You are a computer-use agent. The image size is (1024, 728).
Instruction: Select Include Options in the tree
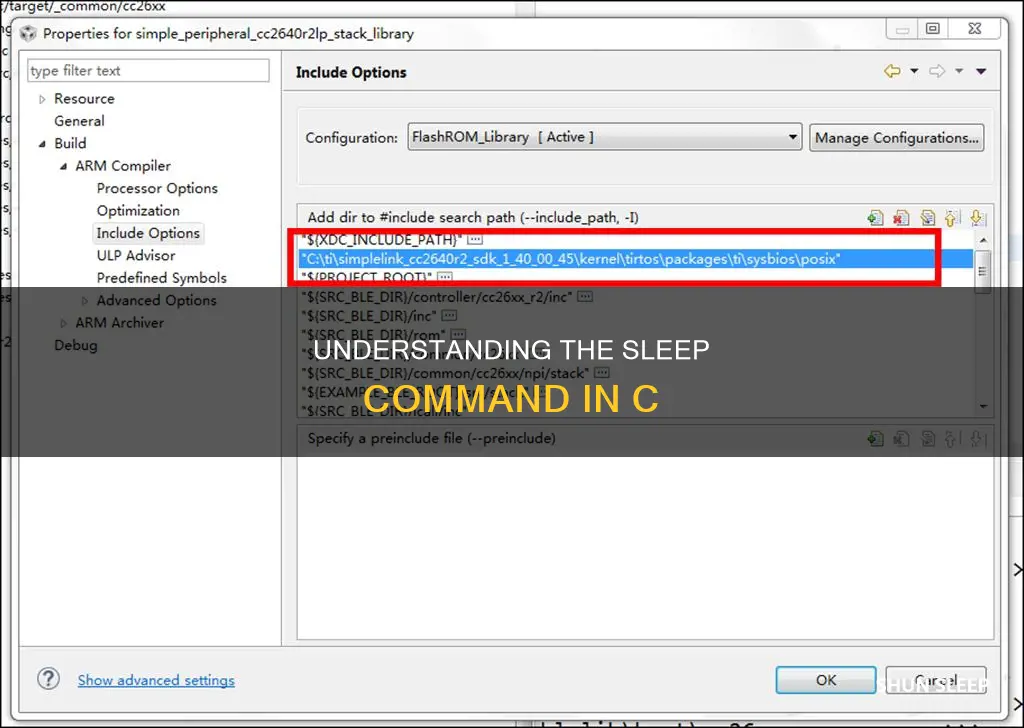pos(148,233)
